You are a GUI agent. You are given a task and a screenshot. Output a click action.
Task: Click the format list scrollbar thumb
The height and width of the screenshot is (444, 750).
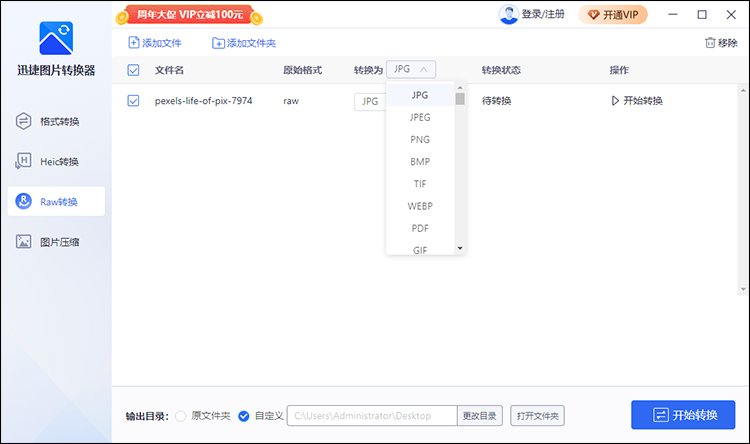click(x=460, y=99)
